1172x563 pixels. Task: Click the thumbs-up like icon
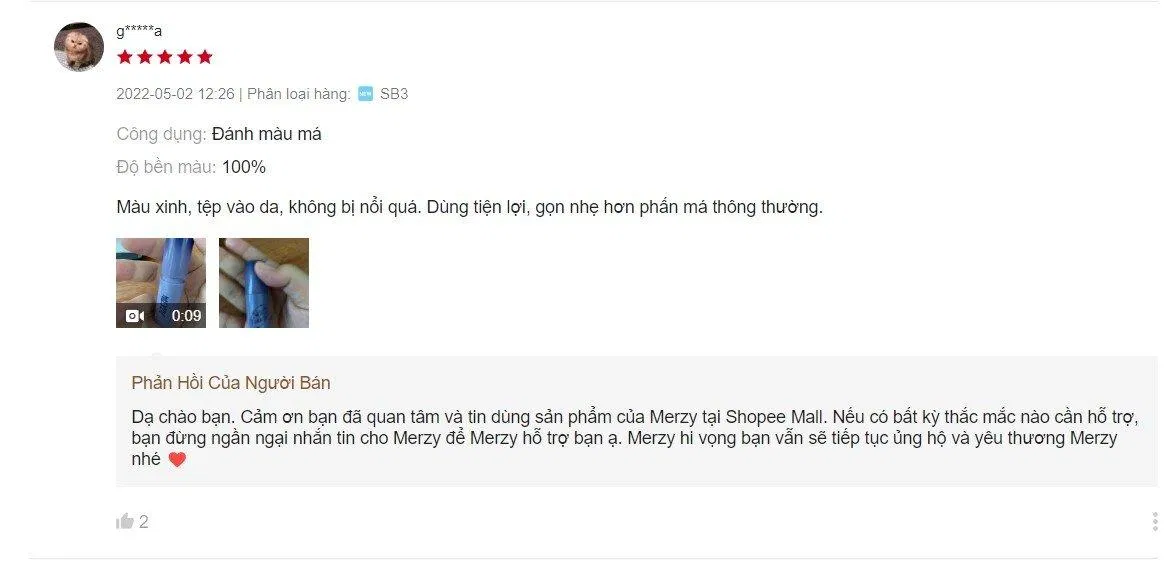click(125, 522)
